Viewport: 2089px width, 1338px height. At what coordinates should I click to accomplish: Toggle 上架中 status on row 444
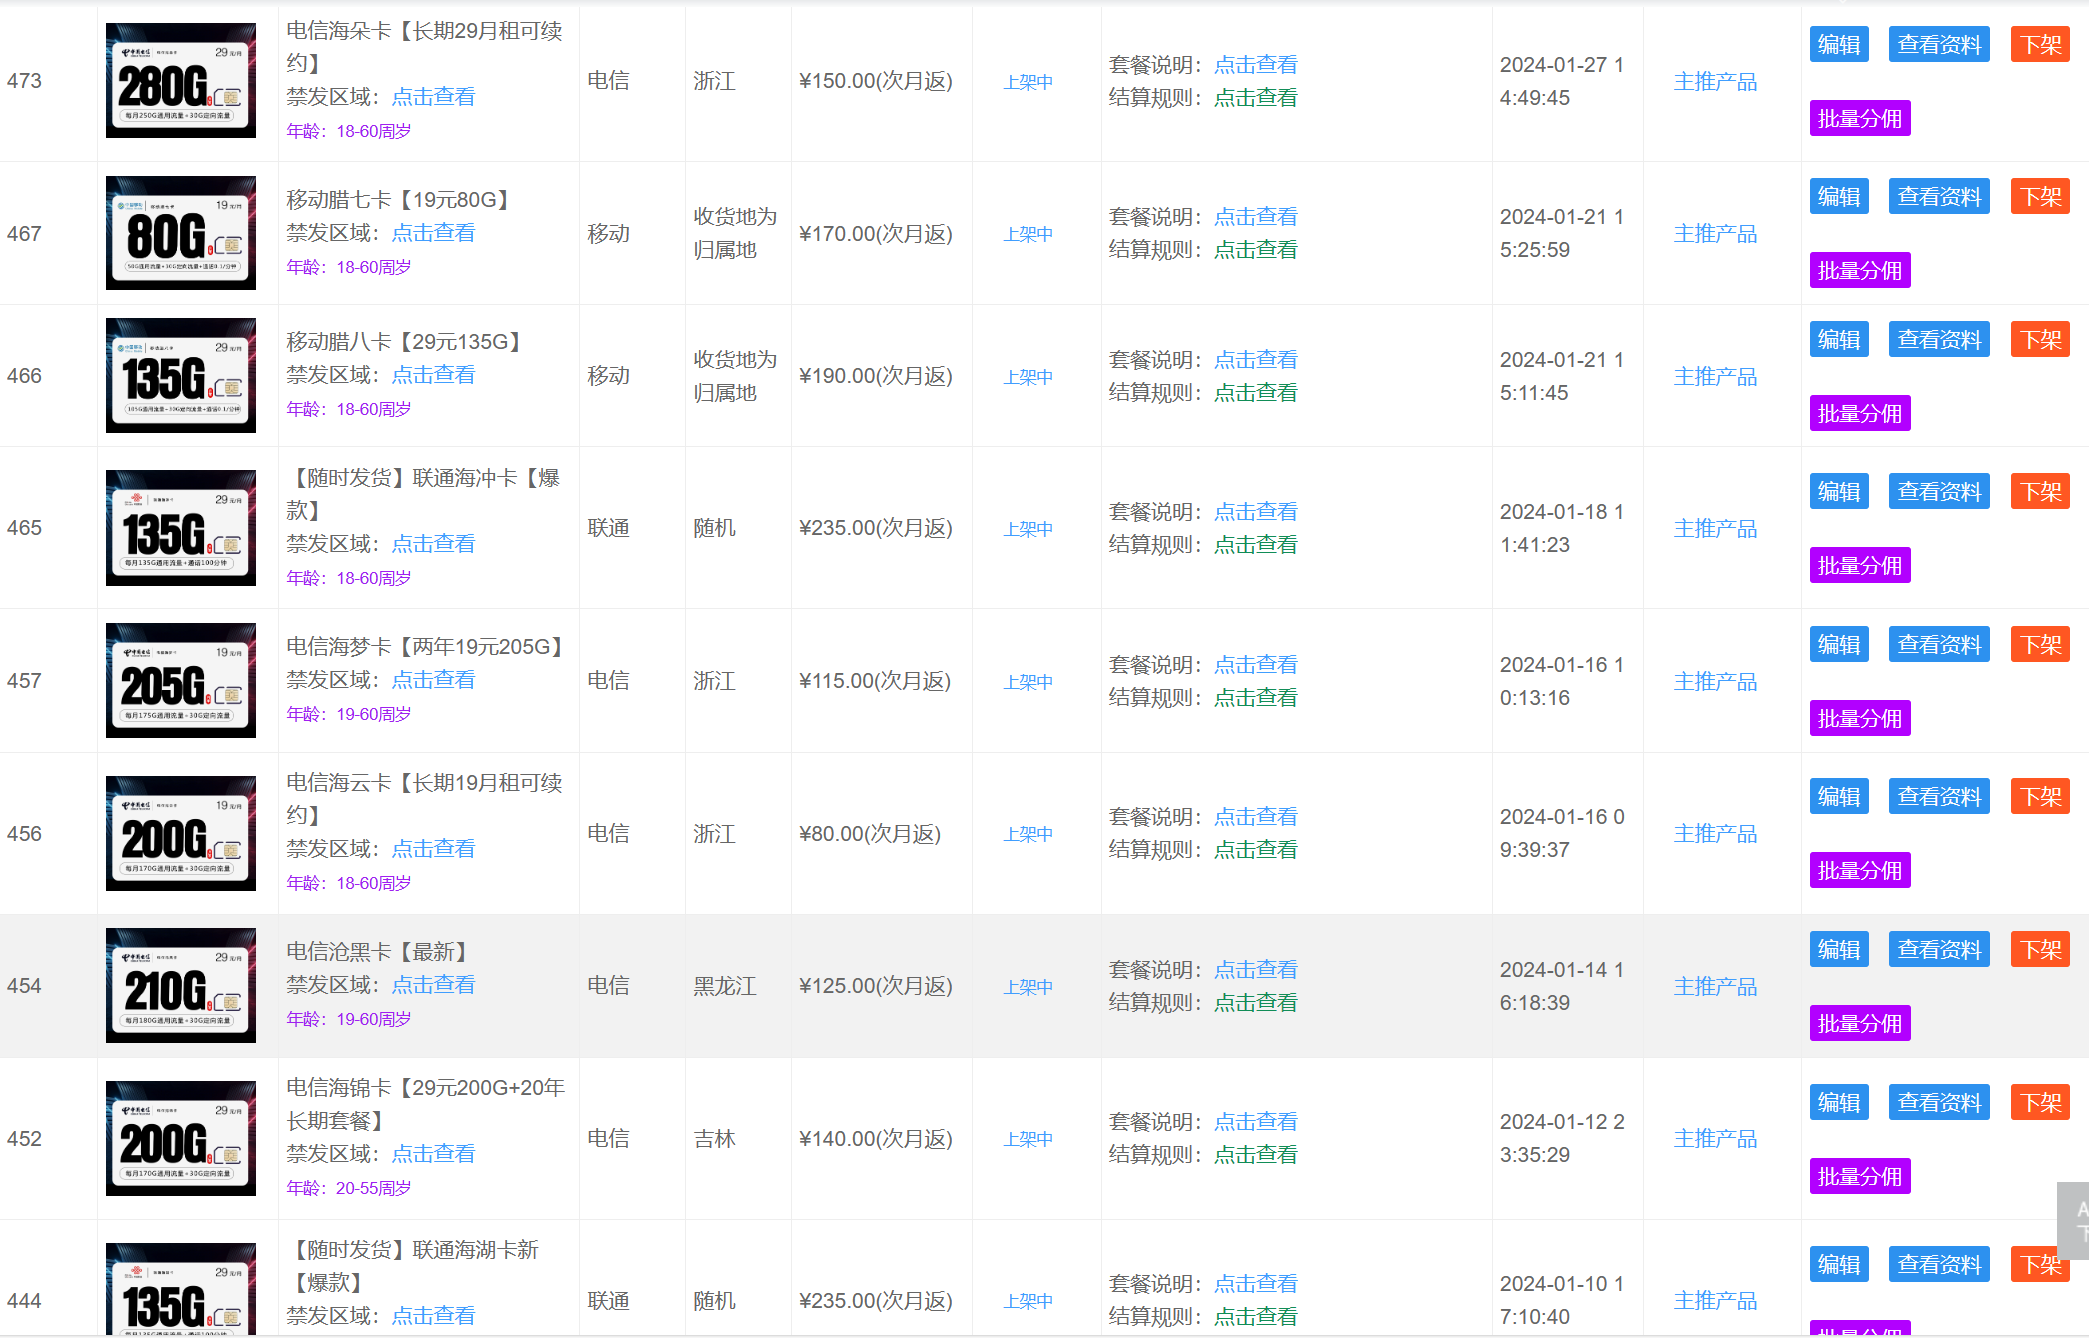(x=1027, y=1301)
